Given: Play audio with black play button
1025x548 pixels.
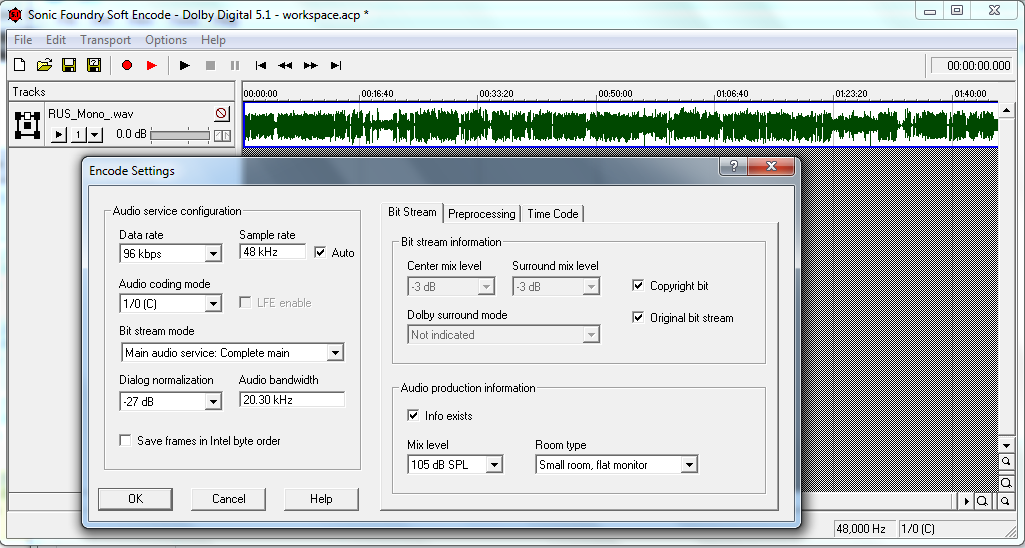Looking at the screenshot, I should click(184, 65).
